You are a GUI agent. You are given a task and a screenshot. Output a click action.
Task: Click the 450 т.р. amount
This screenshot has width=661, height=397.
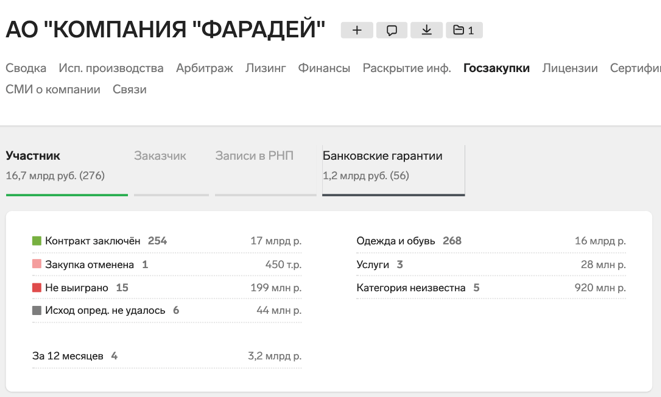(x=283, y=264)
